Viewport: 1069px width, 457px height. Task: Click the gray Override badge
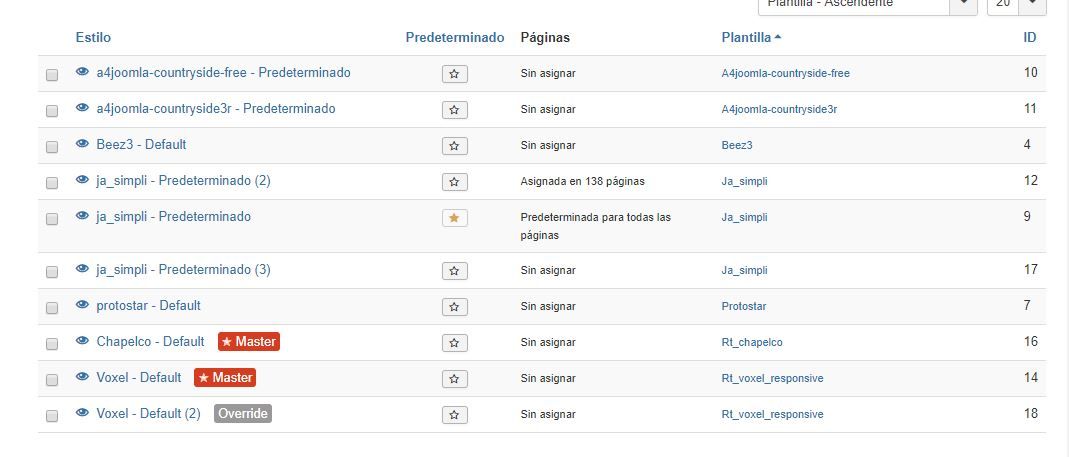coord(243,413)
